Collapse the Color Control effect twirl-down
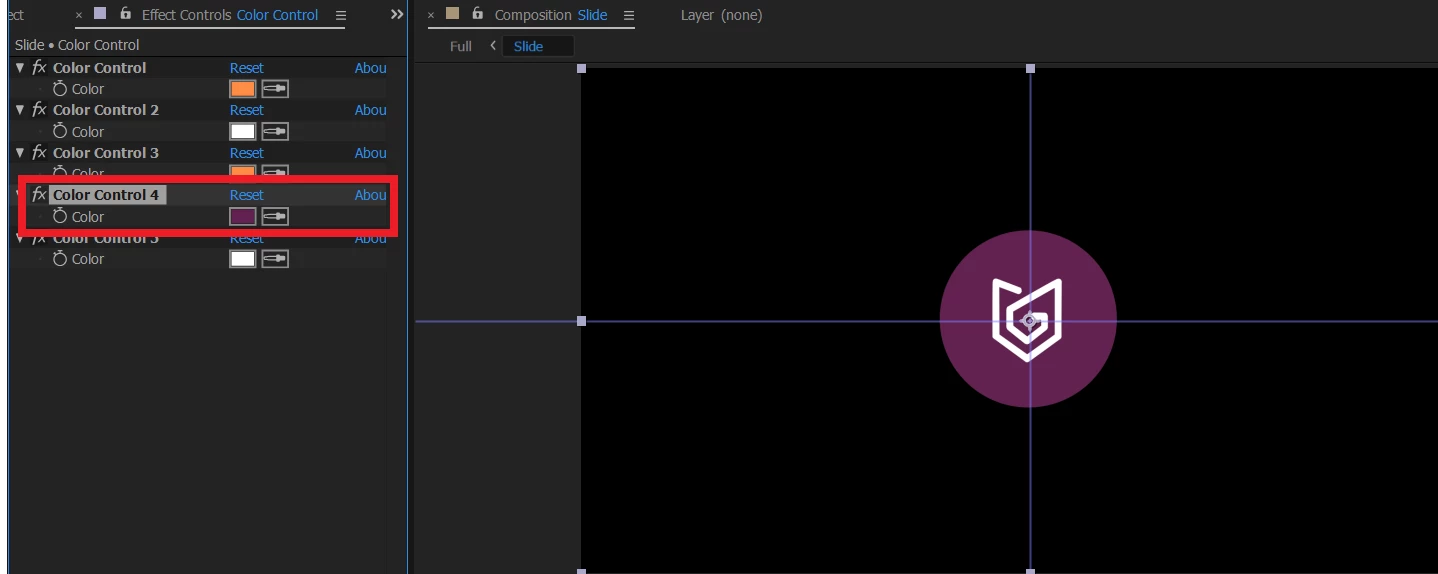 coord(20,68)
